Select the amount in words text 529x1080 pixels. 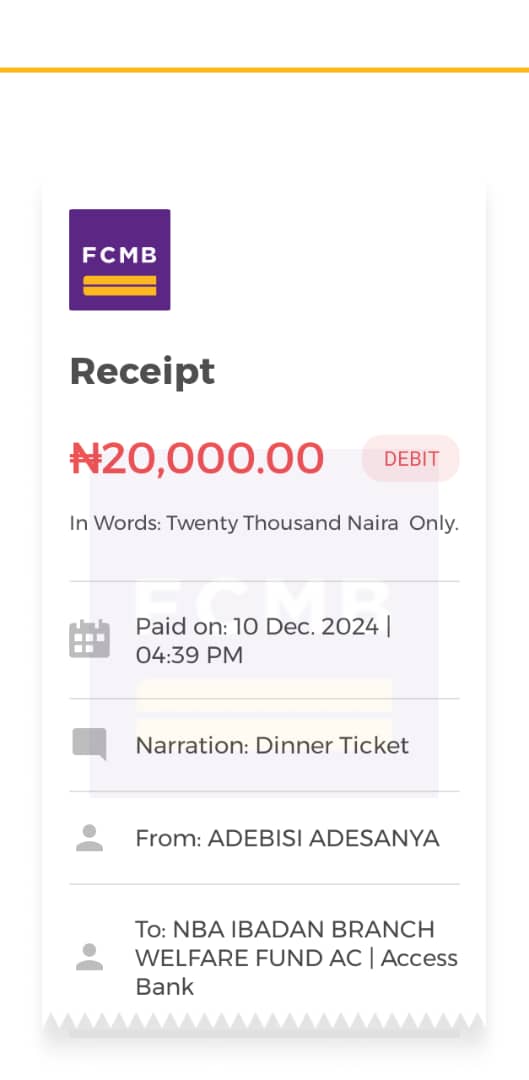click(x=264, y=523)
